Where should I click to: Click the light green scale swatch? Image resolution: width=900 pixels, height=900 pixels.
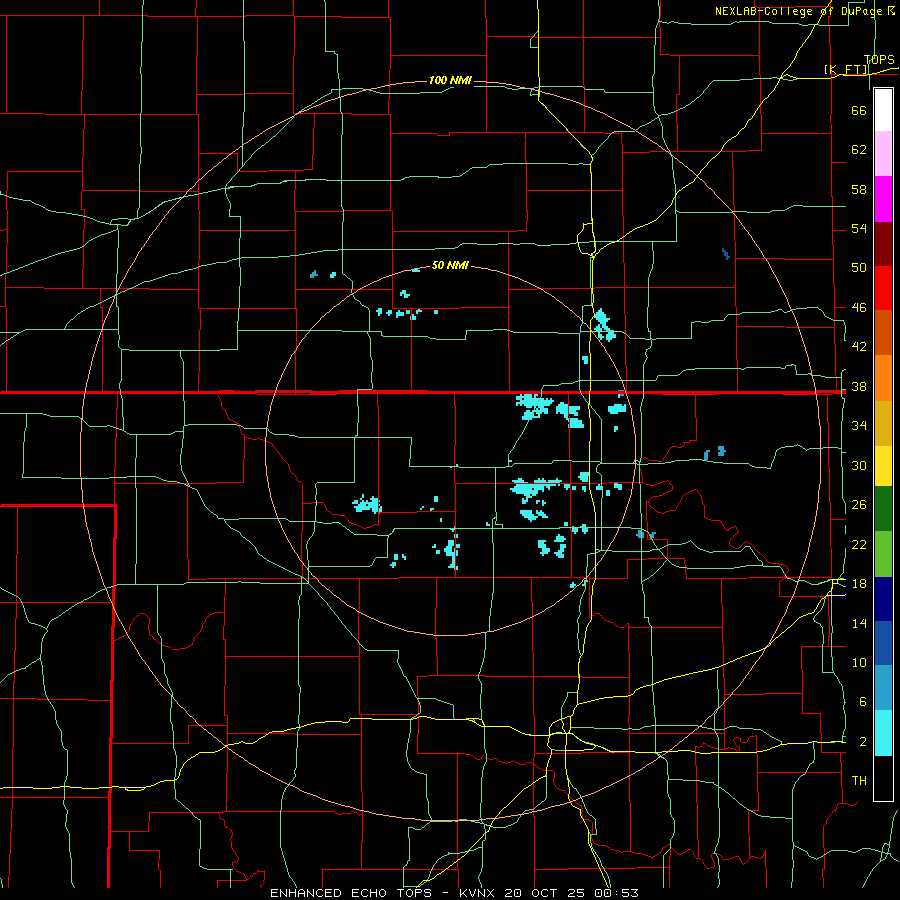click(x=883, y=554)
